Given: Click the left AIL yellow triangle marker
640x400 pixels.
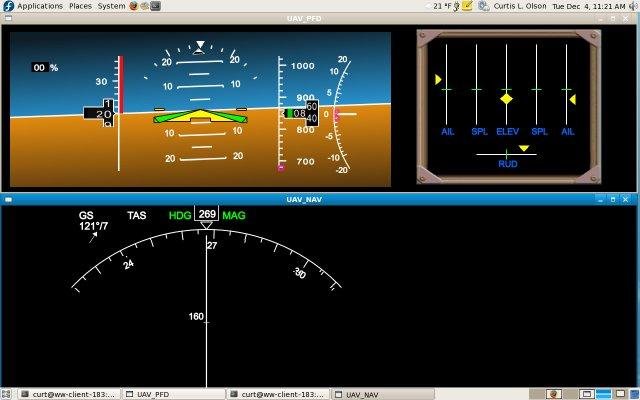Looking at the screenshot, I should tap(438, 79).
